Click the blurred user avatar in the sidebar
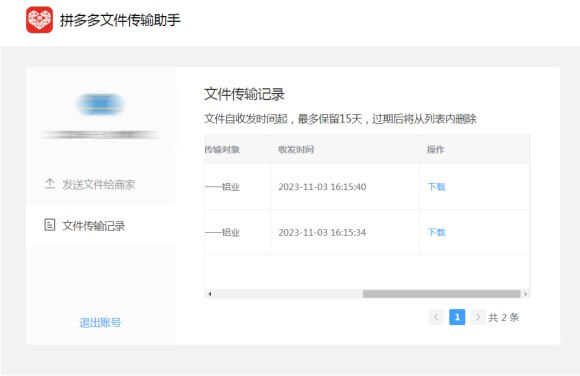The image size is (580, 376). [100, 104]
